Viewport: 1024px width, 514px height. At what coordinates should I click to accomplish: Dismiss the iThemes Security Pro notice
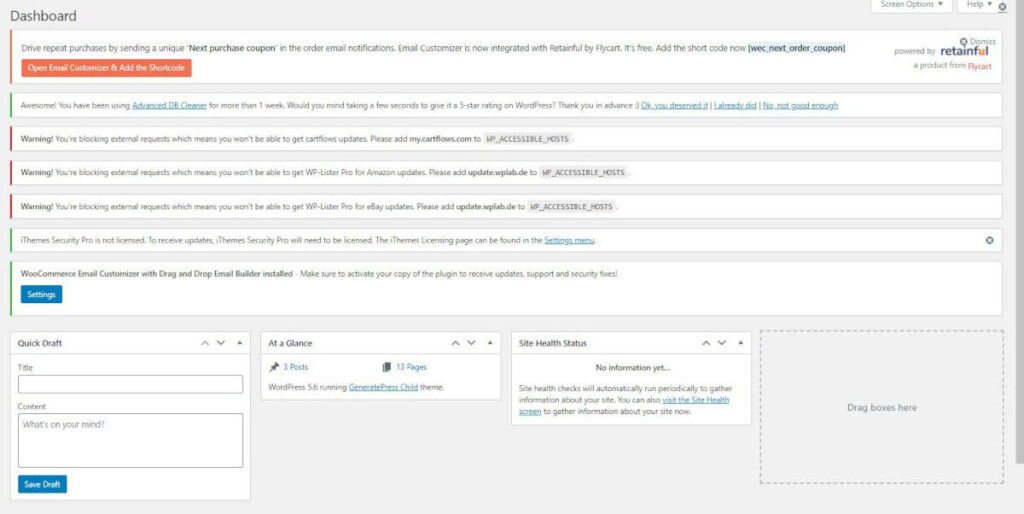[x=989, y=240]
